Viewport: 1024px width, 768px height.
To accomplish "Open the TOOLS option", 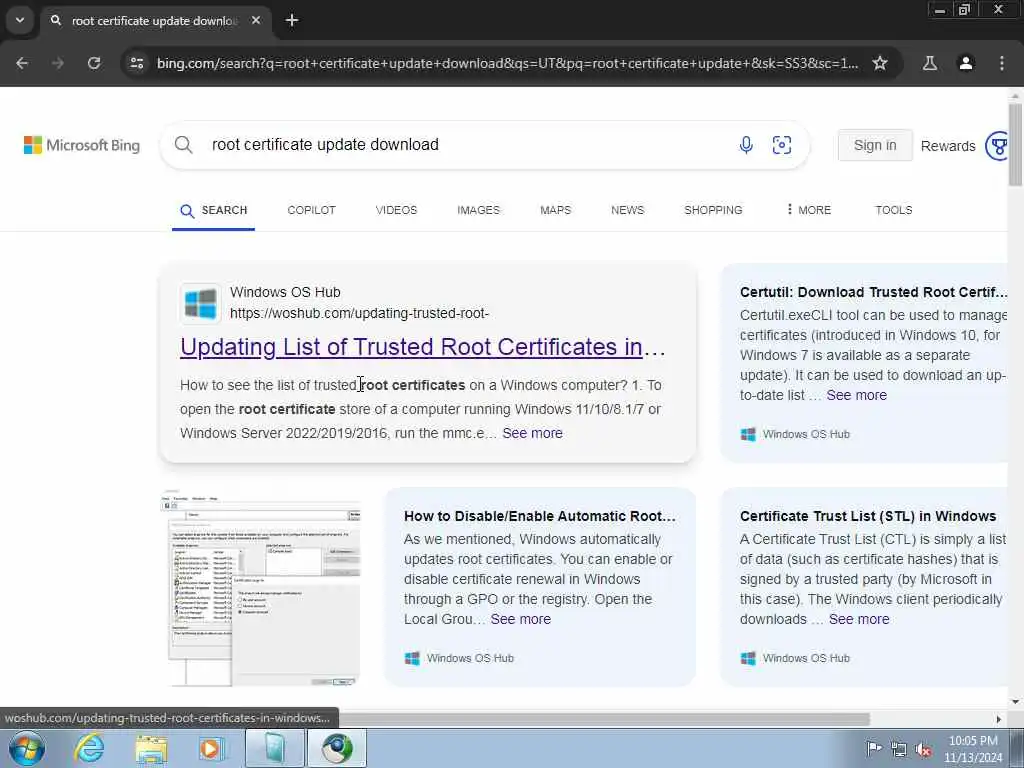I will [893, 210].
